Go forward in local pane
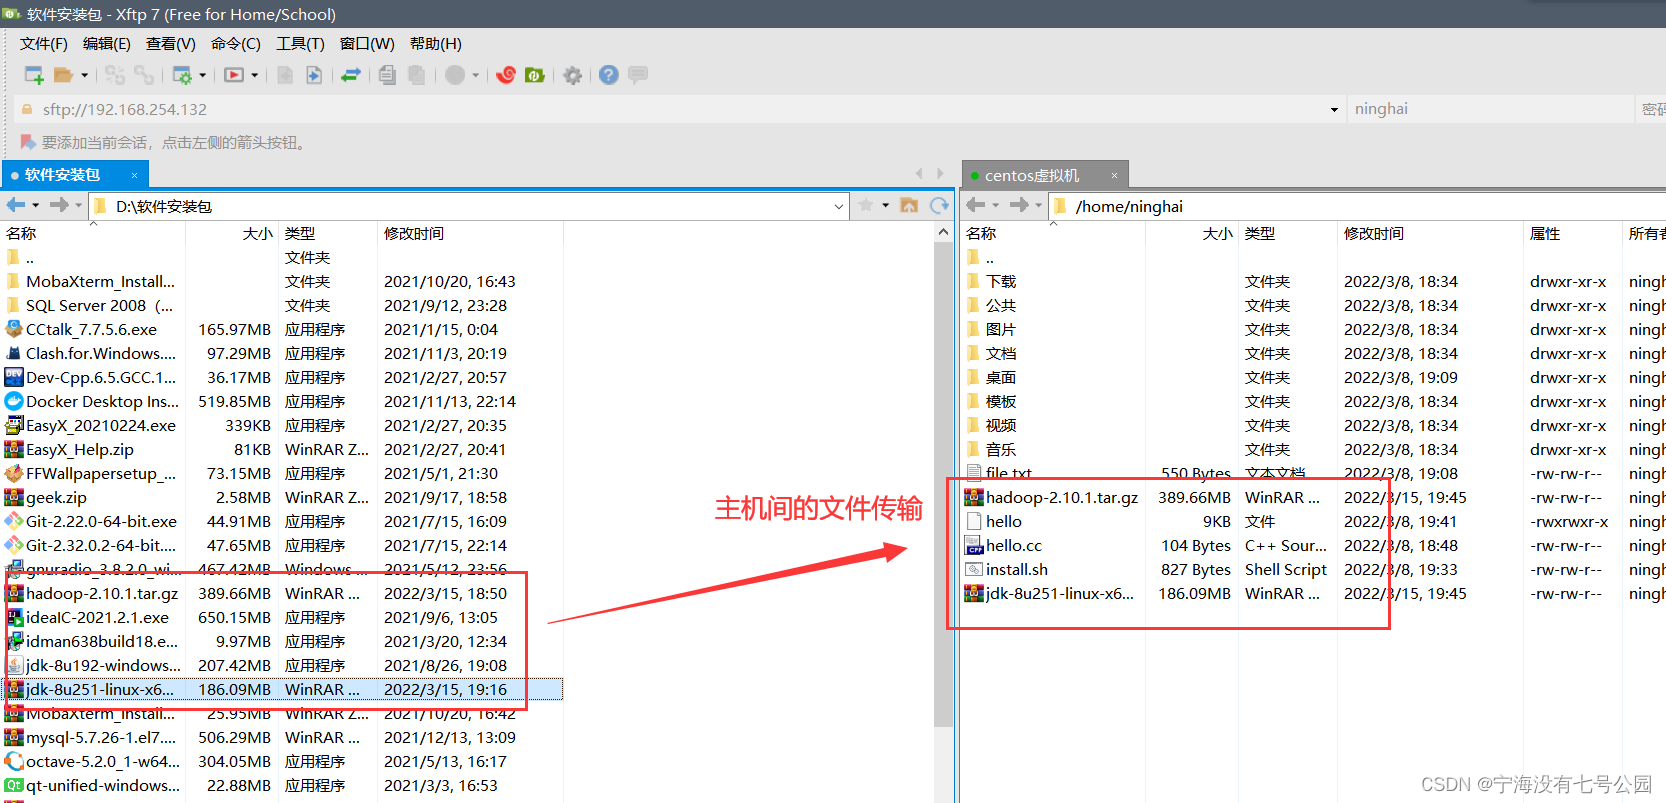This screenshot has height=803, width=1666. (x=59, y=205)
